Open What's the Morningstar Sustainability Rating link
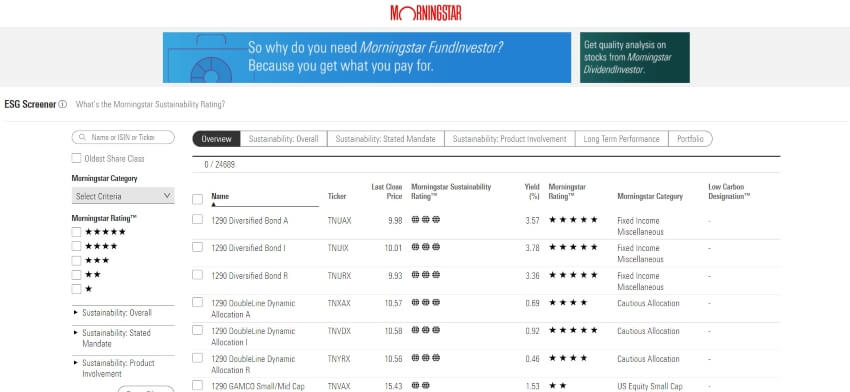The image size is (850, 392). point(150,104)
